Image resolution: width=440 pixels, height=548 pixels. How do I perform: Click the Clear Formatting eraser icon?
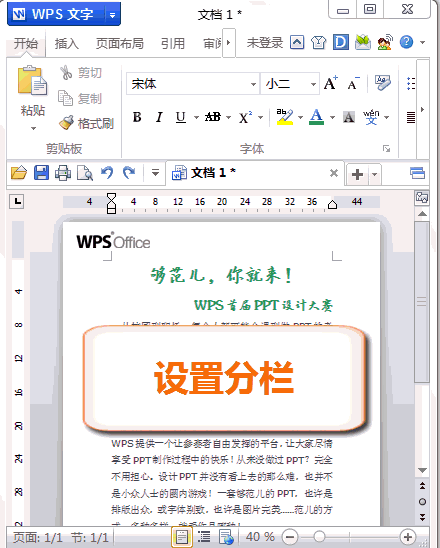click(383, 83)
